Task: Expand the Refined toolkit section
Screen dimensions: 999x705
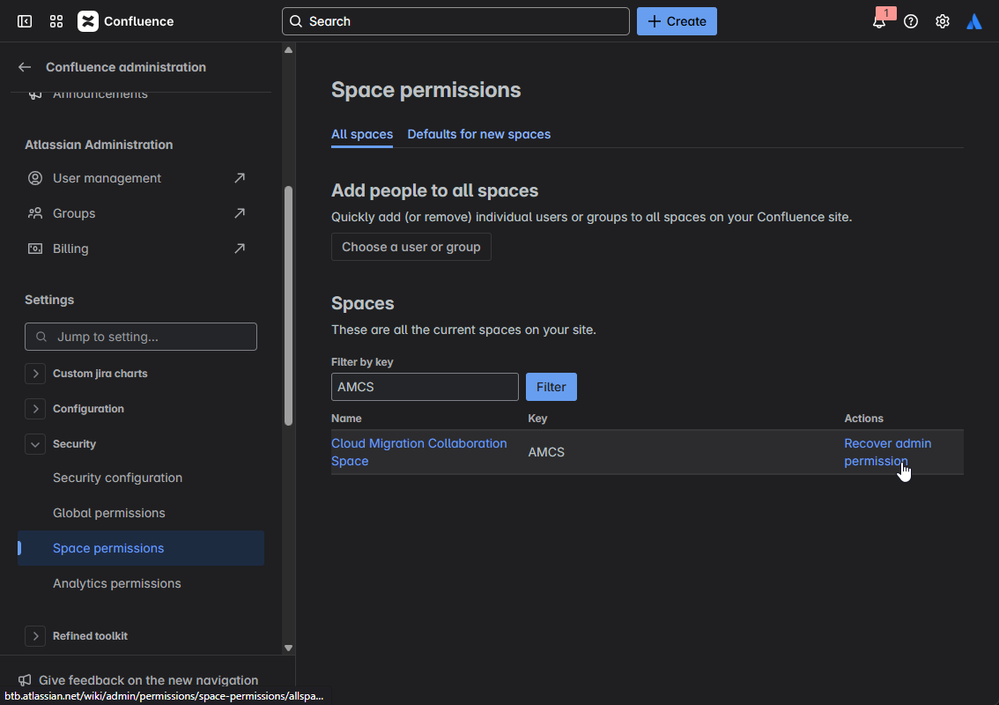Action: 36,636
